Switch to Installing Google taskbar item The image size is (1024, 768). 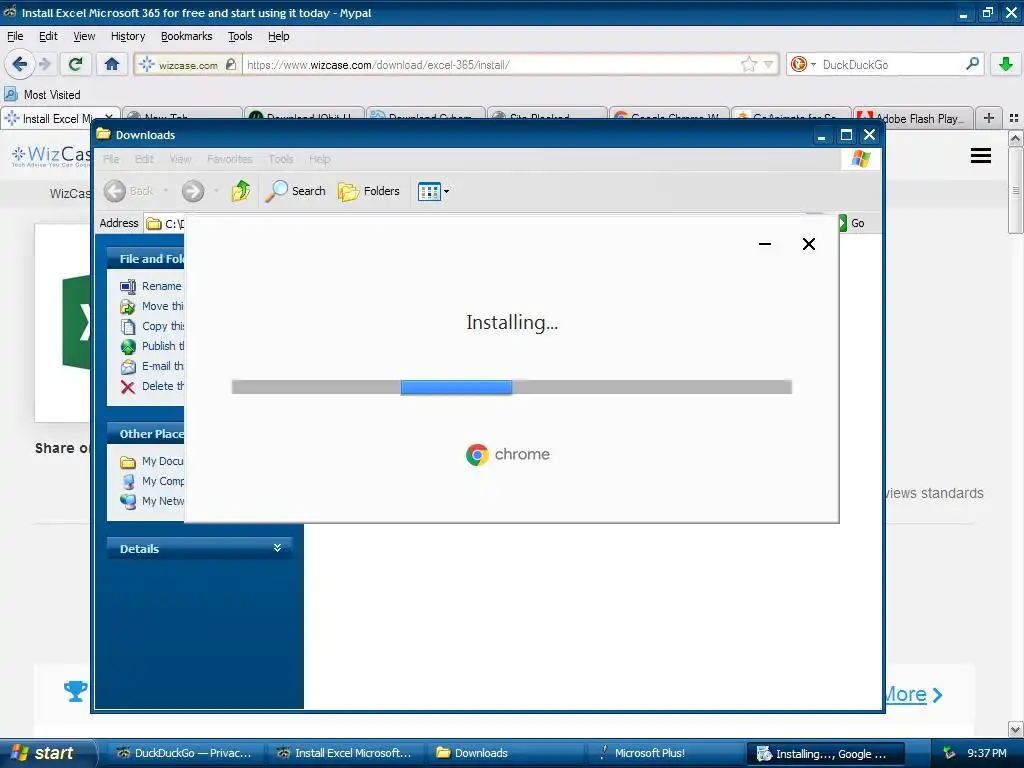(825, 754)
